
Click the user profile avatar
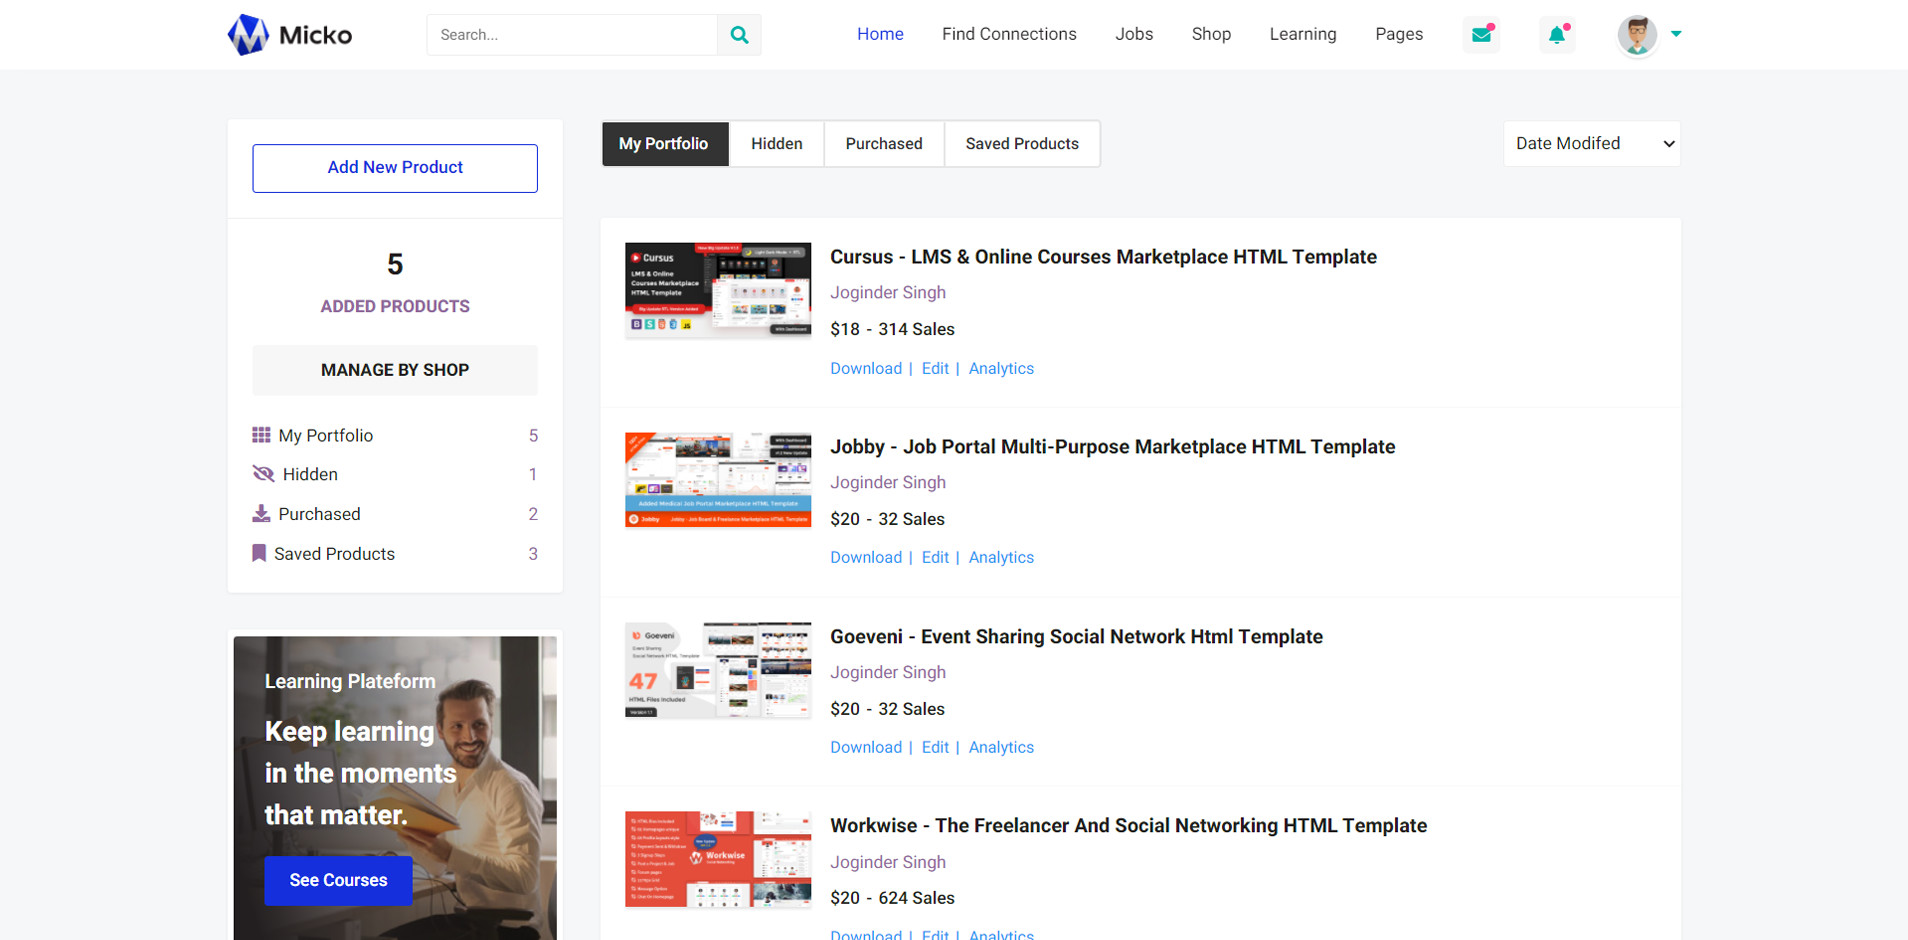1637,35
